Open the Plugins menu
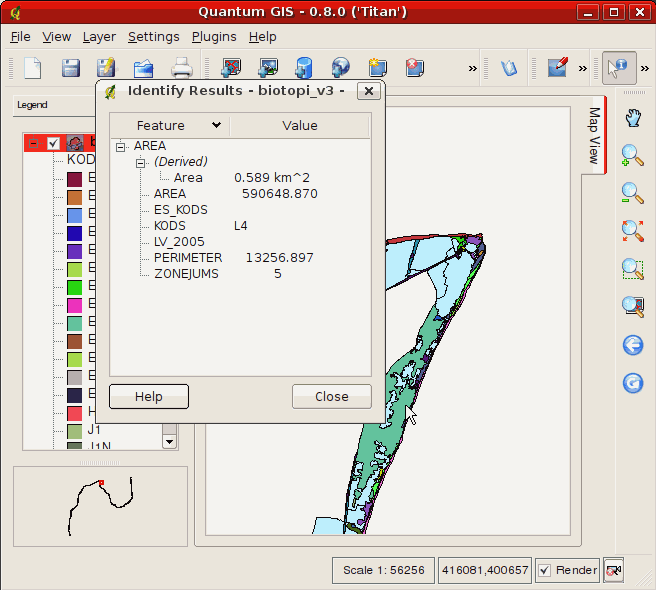This screenshot has width=656, height=590. click(x=214, y=37)
